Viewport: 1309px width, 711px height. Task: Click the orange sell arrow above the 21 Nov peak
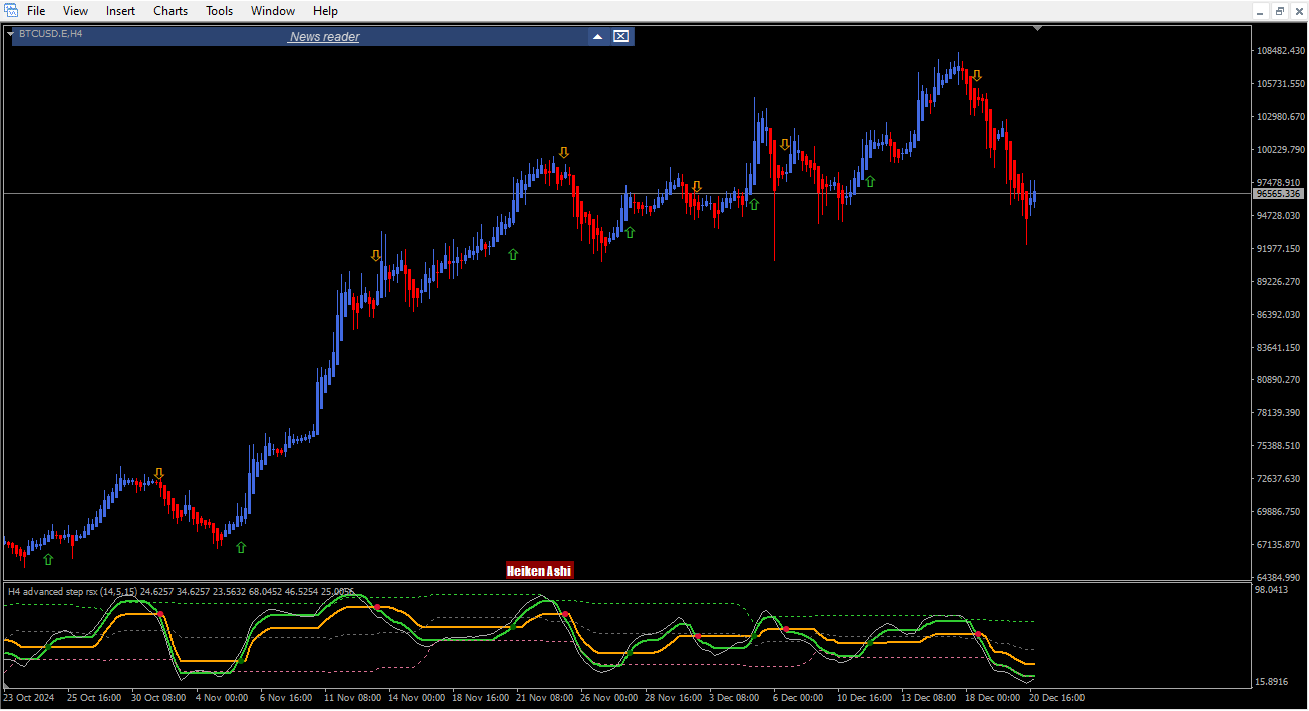click(564, 152)
